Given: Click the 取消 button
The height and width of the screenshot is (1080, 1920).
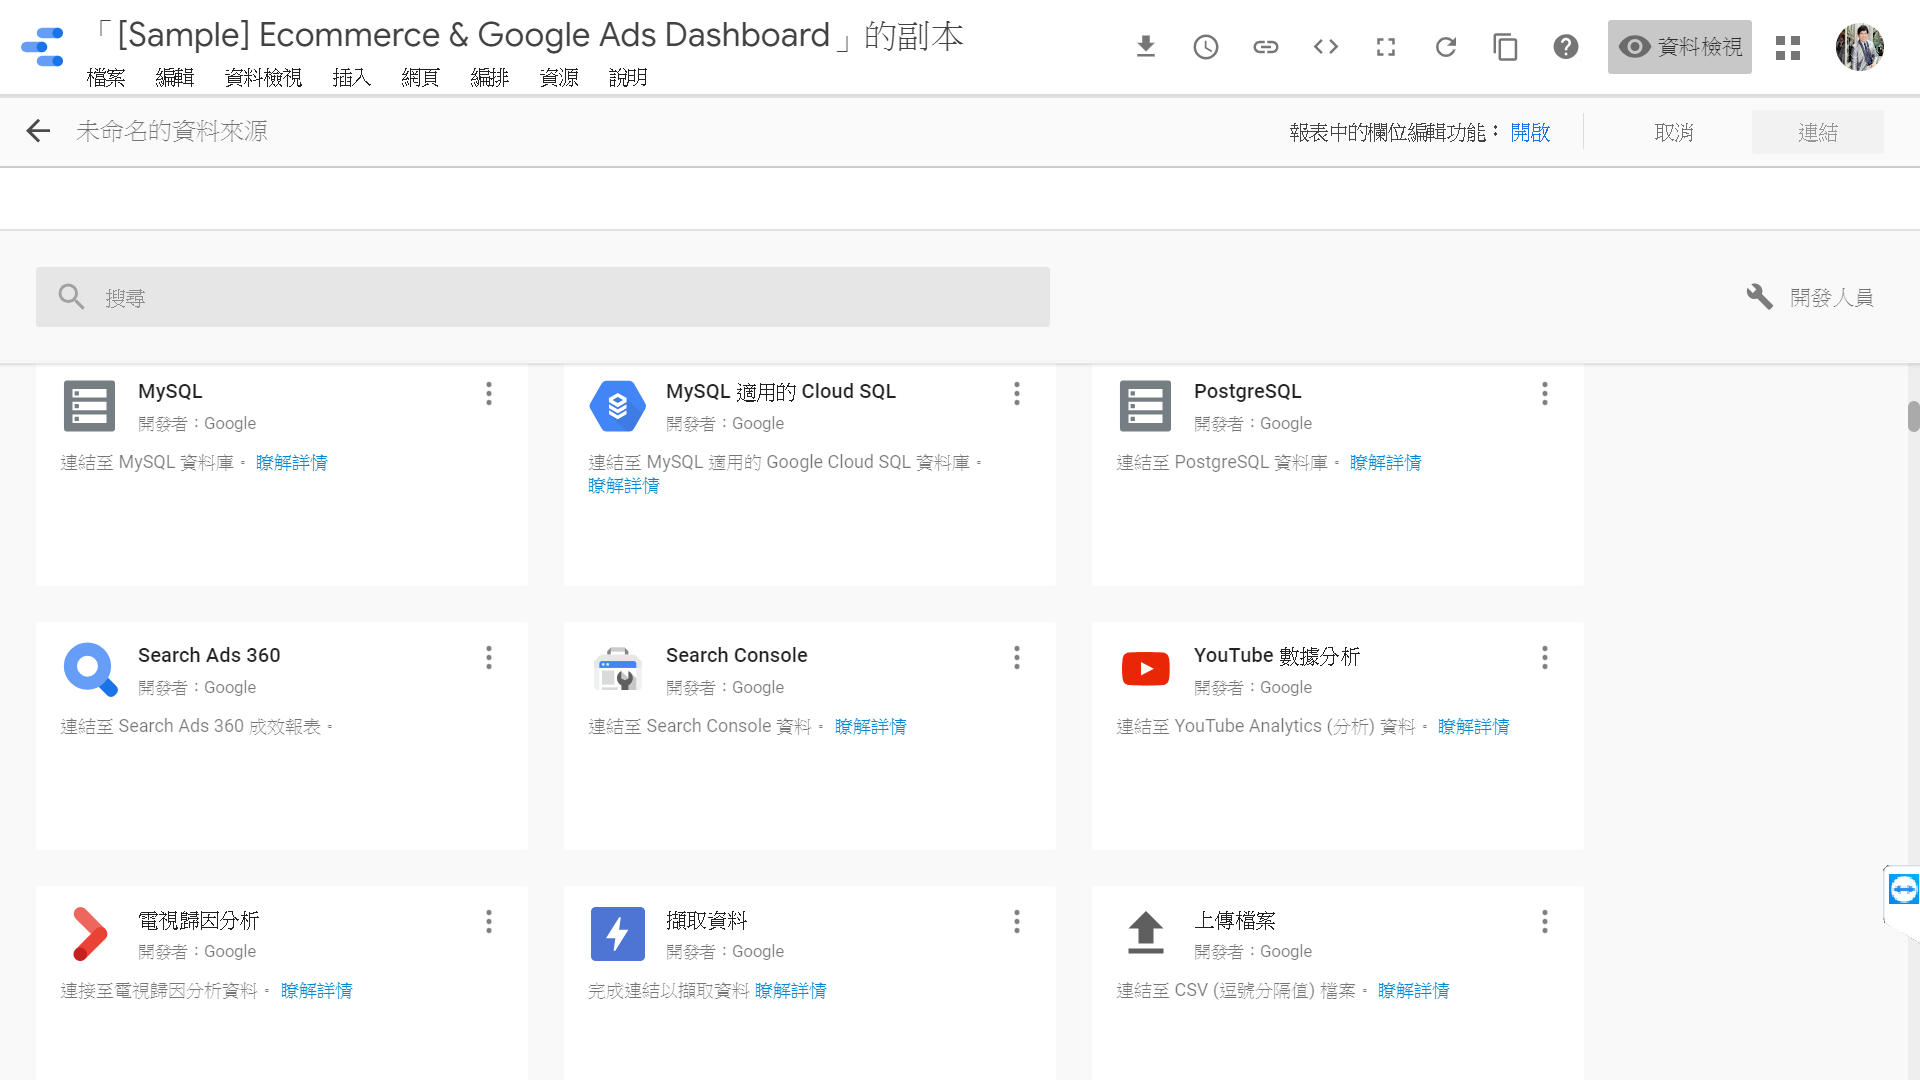Looking at the screenshot, I should click(x=1674, y=132).
